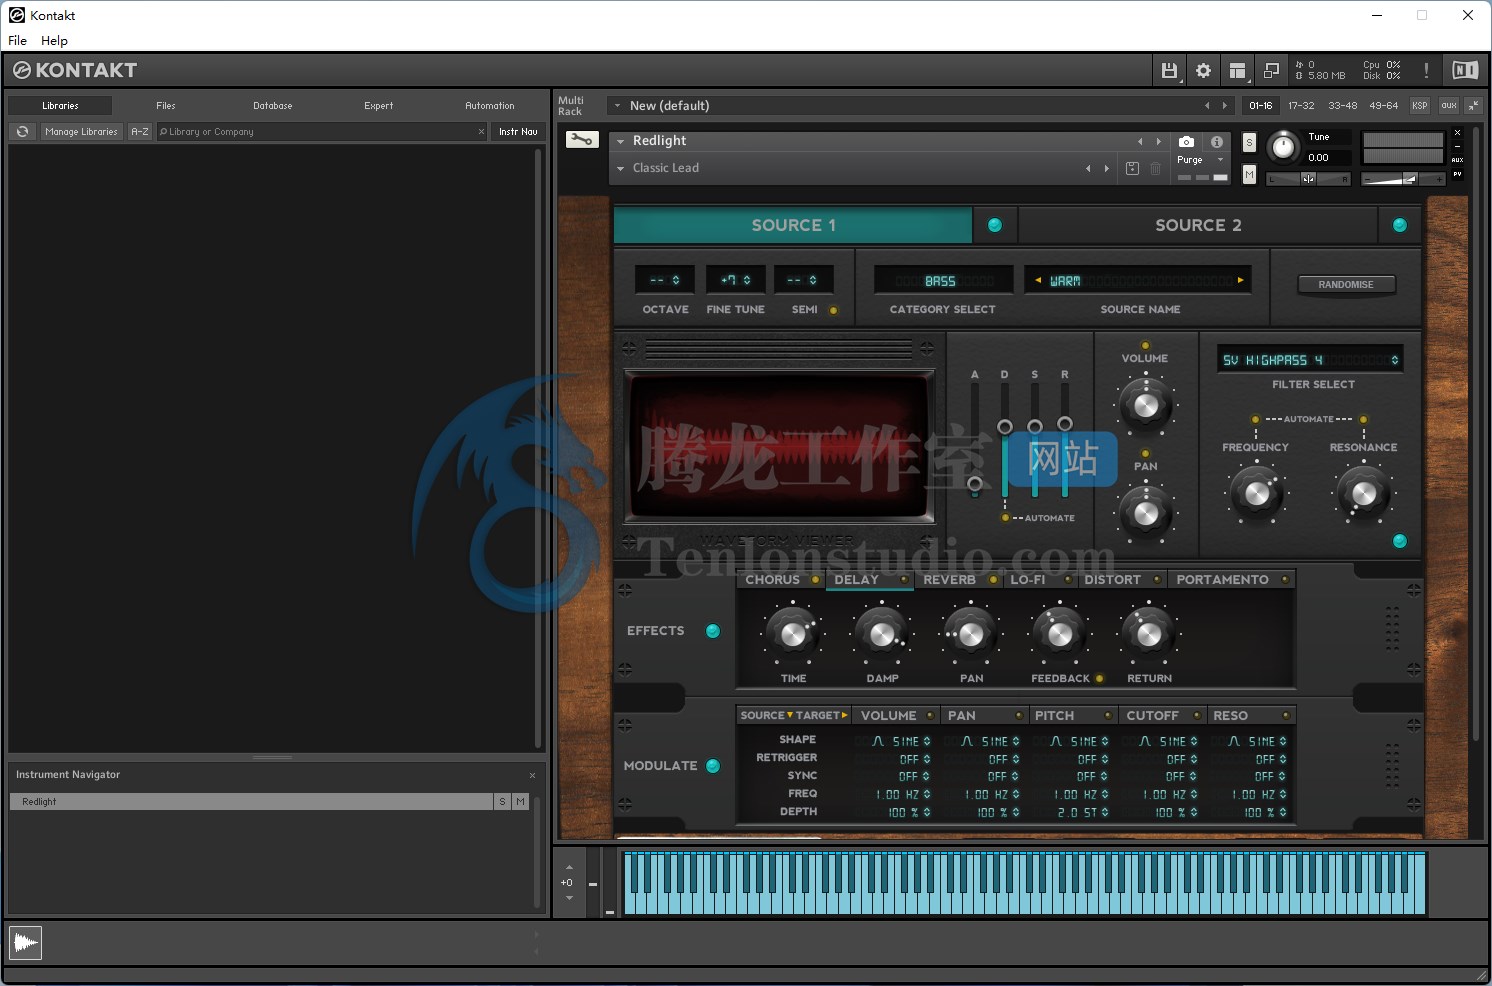This screenshot has width=1492, height=986.
Task: Solo the Redlight instrument with S
Action: point(1249,143)
